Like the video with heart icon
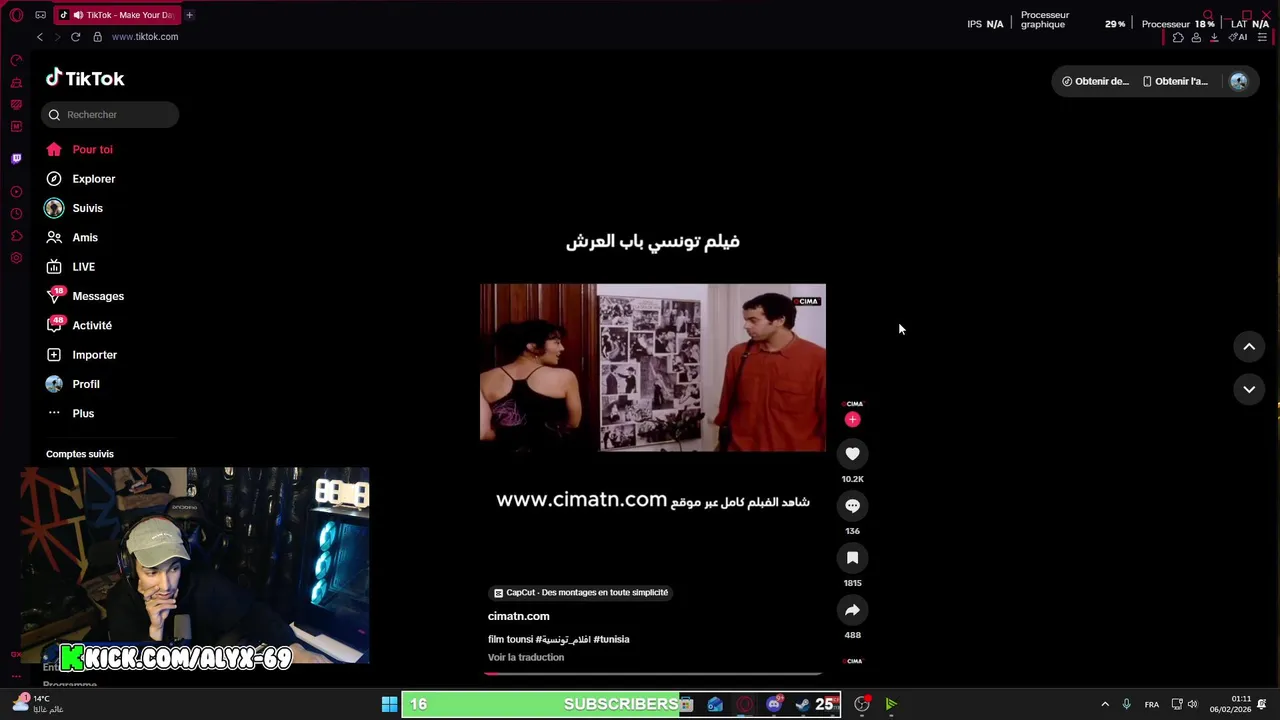The height and width of the screenshot is (720, 1280). click(852, 454)
